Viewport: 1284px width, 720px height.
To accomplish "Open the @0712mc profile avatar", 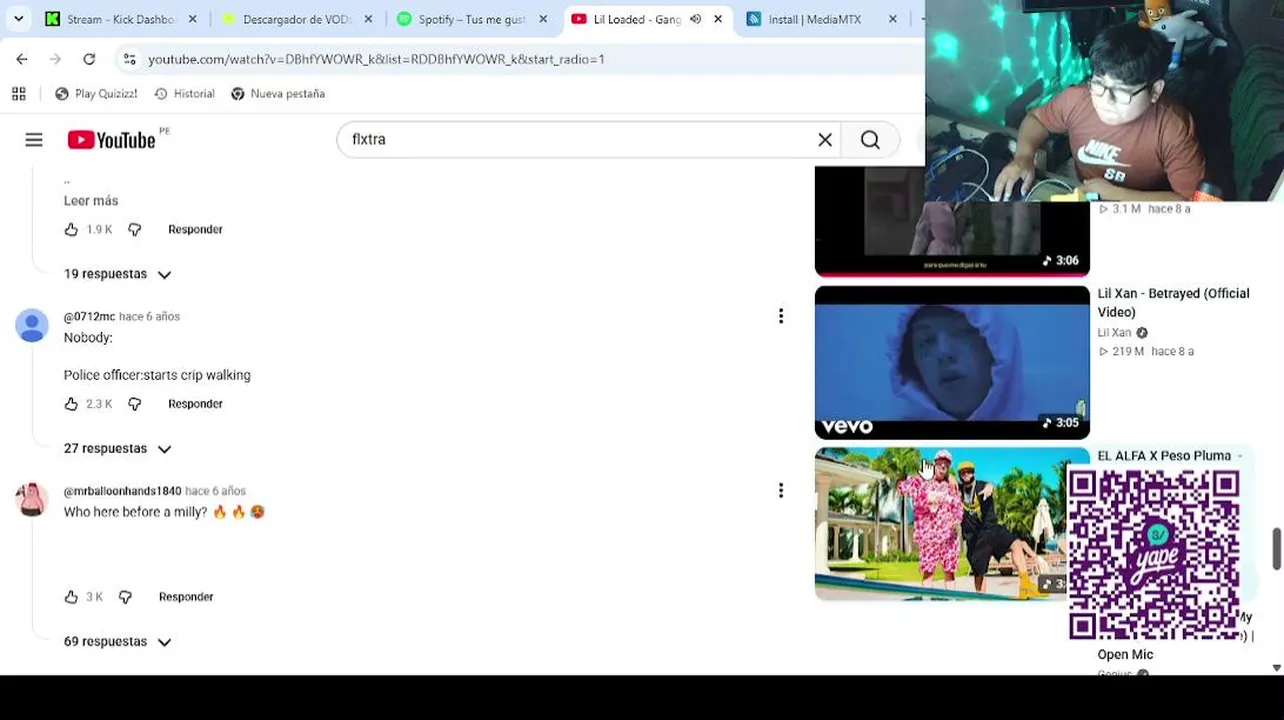I will click(x=32, y=325).
